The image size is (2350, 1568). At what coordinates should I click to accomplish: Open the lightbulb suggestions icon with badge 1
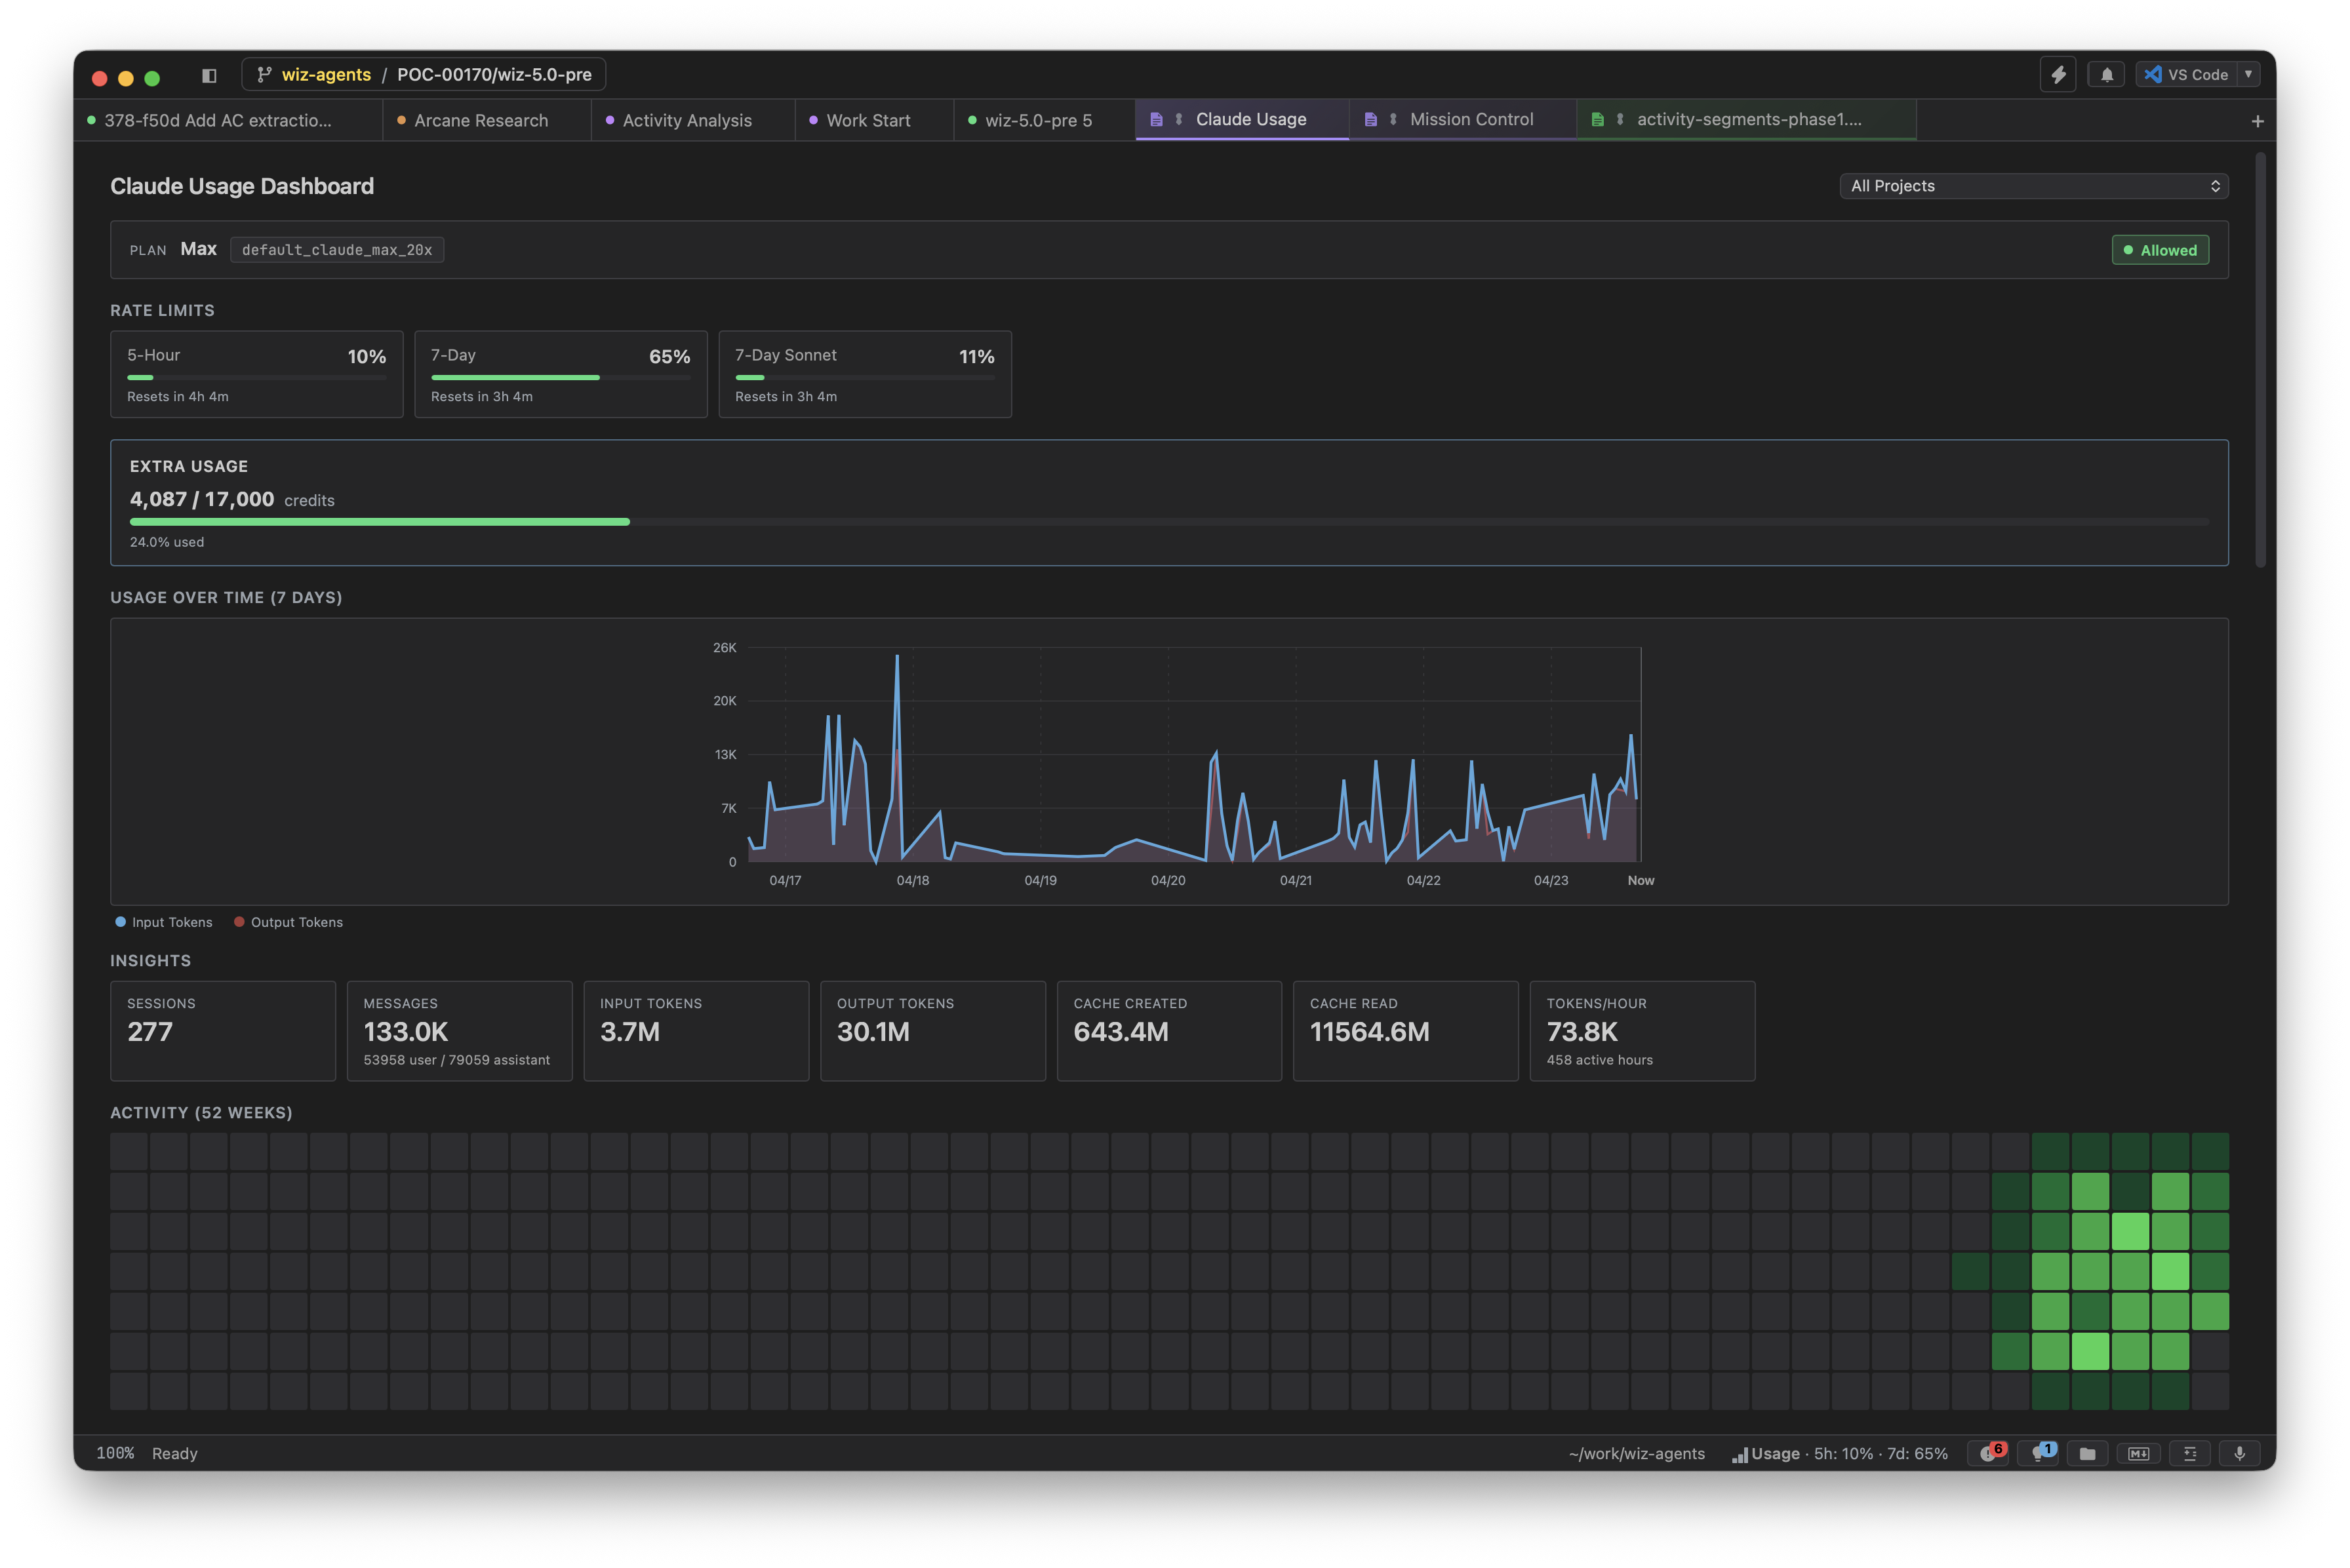pos(2039,1453)
